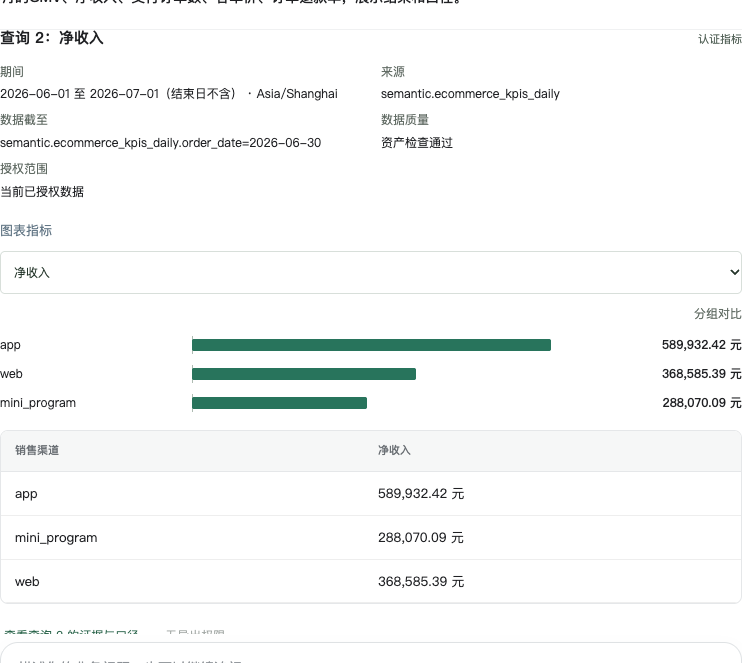Click the green bar for mini_program
The width and height of the screenshot is (742, 663).
[279, 403]
